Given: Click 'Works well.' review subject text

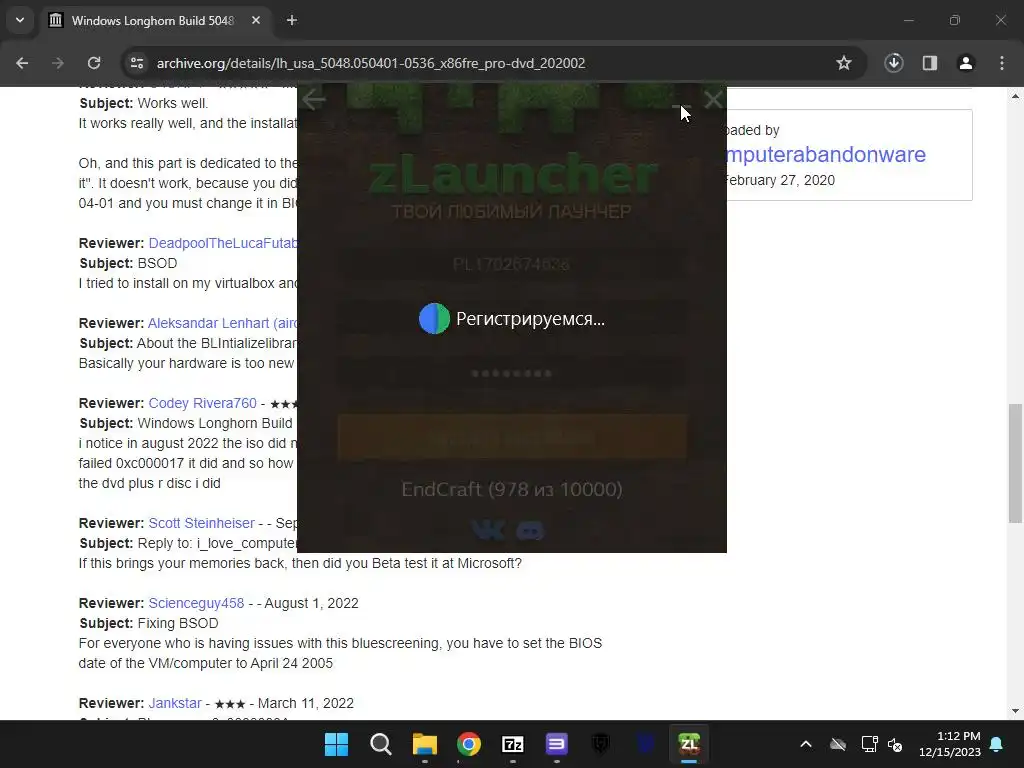Looking at the screenshot, I should coord(173,103).
